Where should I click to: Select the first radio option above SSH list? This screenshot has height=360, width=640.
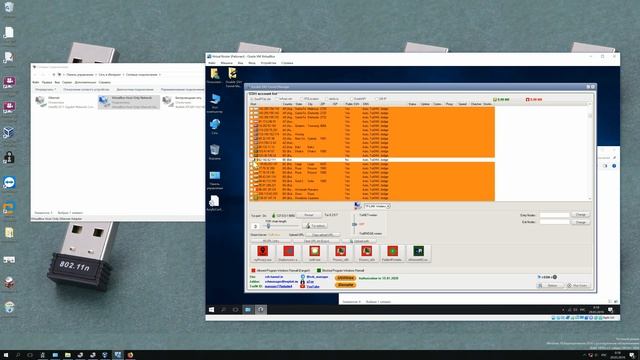coord(252,99)
